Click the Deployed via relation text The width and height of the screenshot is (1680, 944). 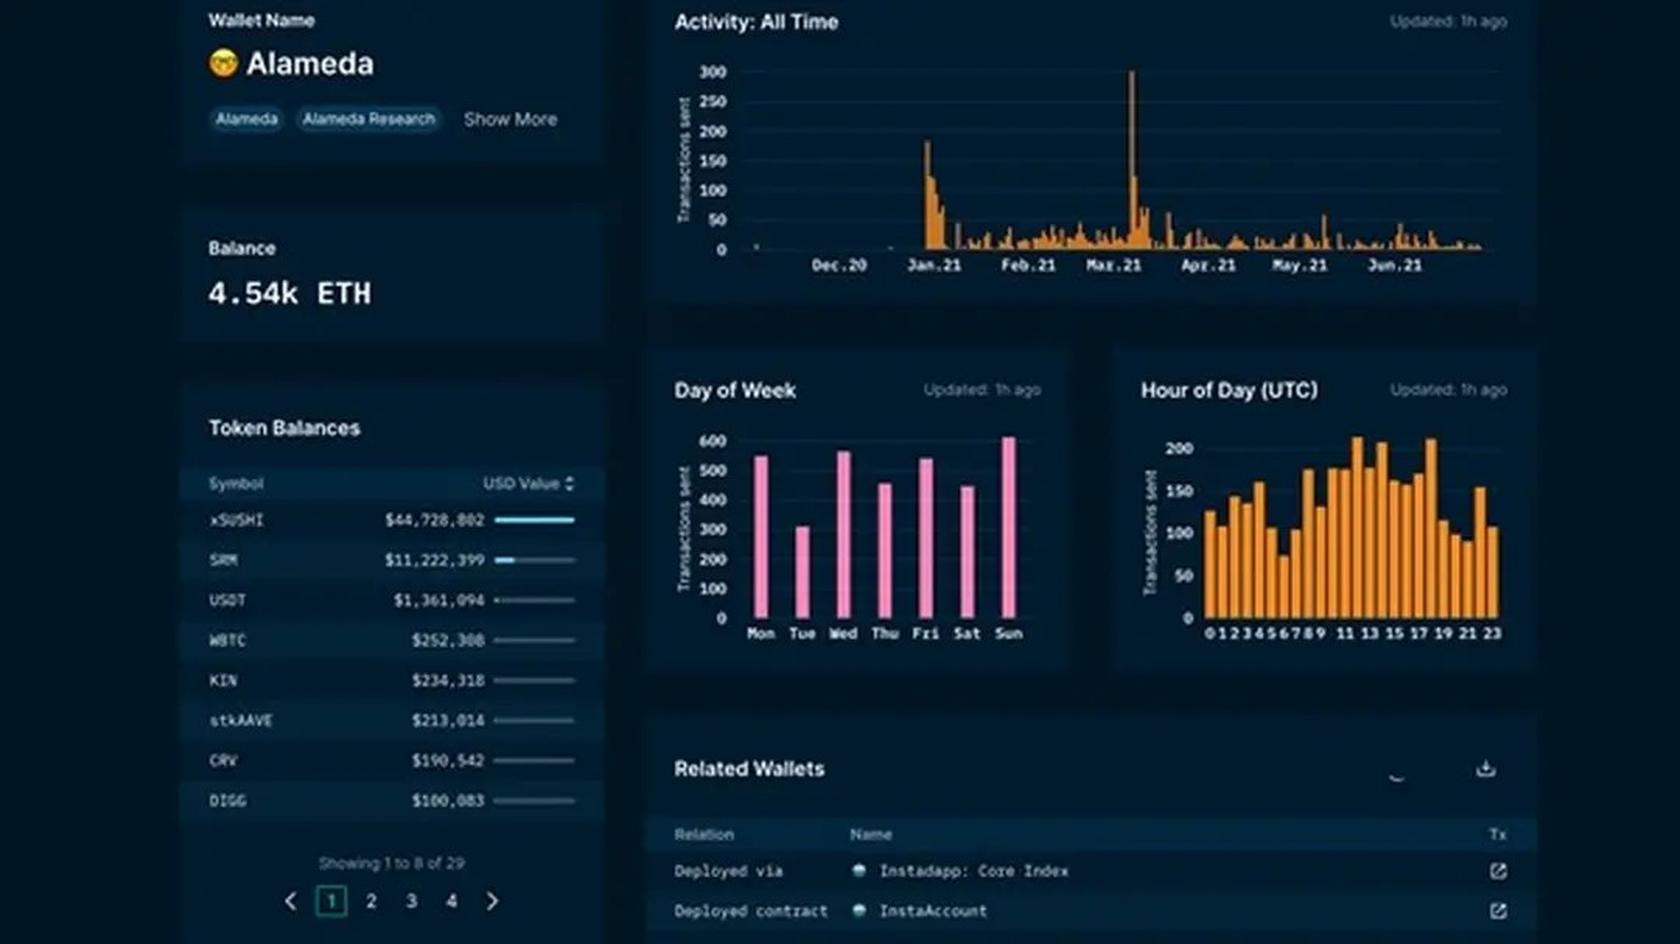tap(728, 871)
